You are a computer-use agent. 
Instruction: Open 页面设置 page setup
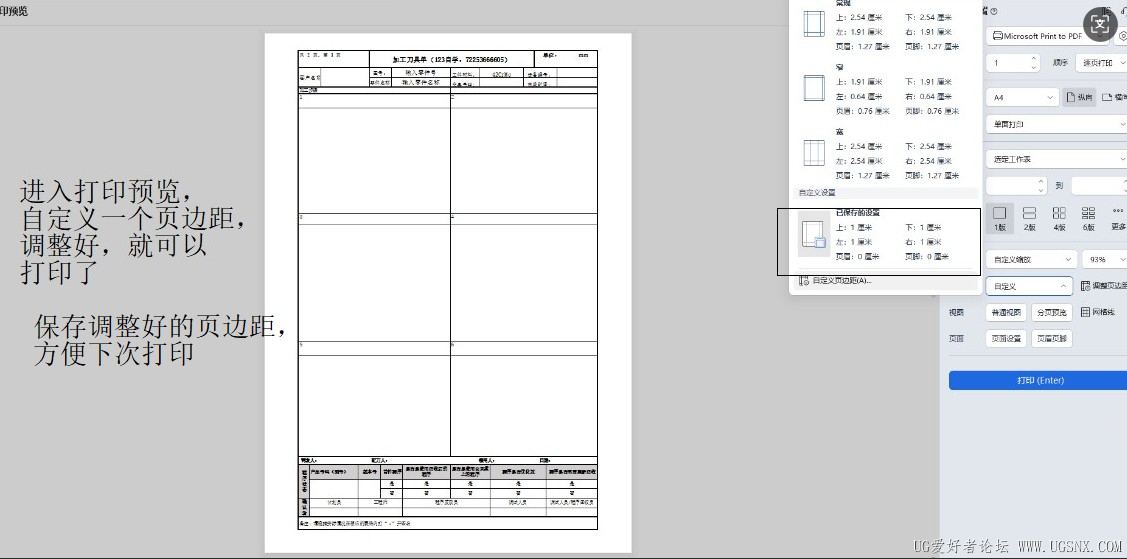pyautogui.click(x=1006, y=338)
